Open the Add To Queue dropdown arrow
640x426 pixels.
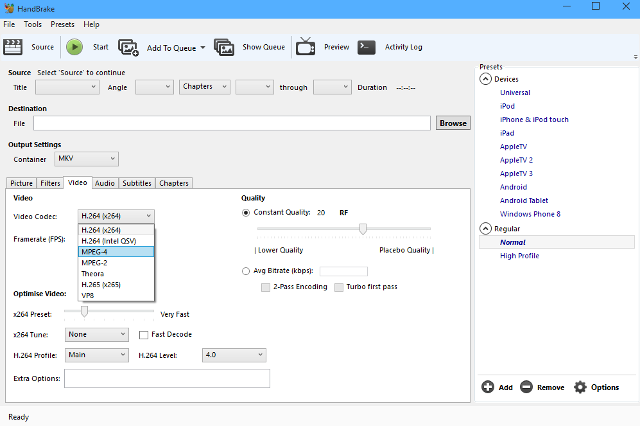pyautogui.click(x=202, y=48)
